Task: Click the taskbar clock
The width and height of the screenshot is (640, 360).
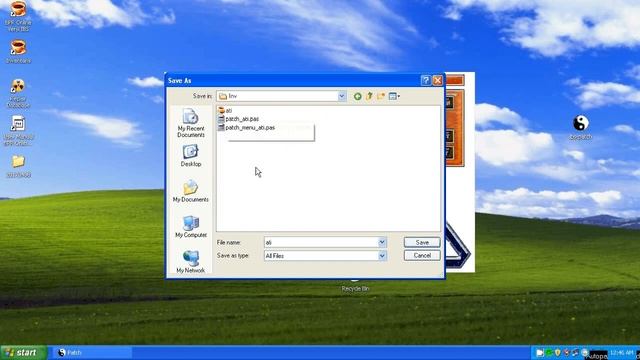Action: (x=622, y=353)
